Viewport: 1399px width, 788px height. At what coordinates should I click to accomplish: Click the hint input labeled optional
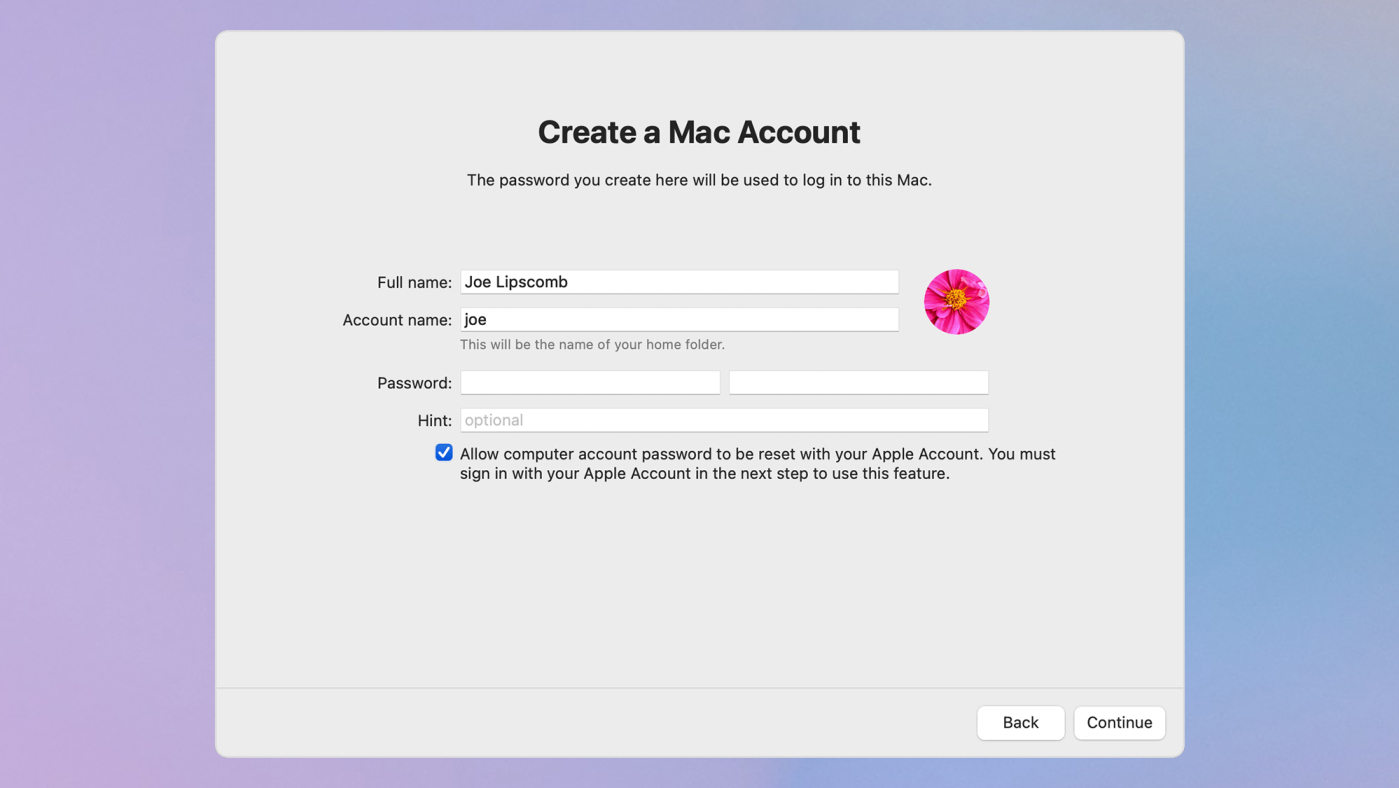coord(723,419)
